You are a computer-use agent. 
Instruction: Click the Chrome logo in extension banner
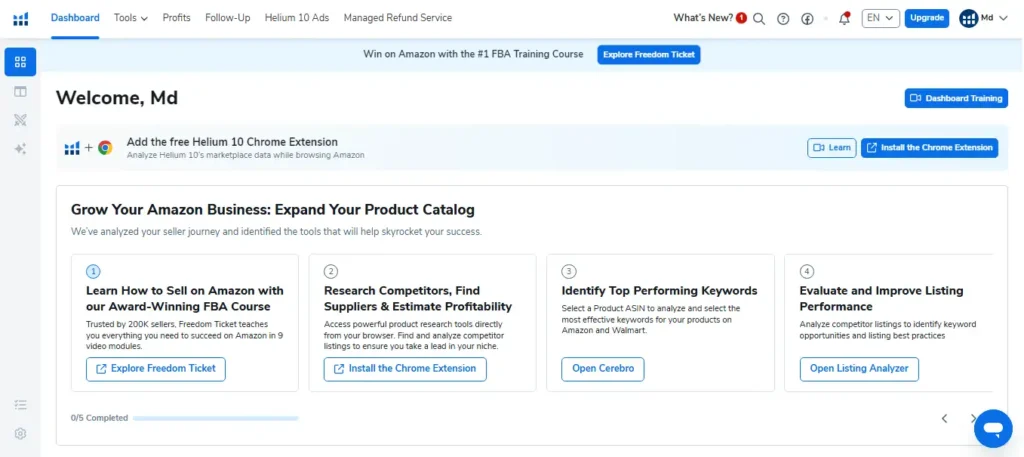(105, 148)
